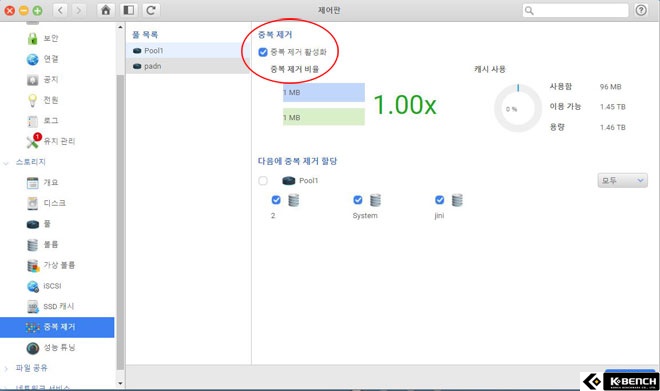Click the 96 MB used value
The width and height of the screenshot is (660, 391).
pos(610,87)
